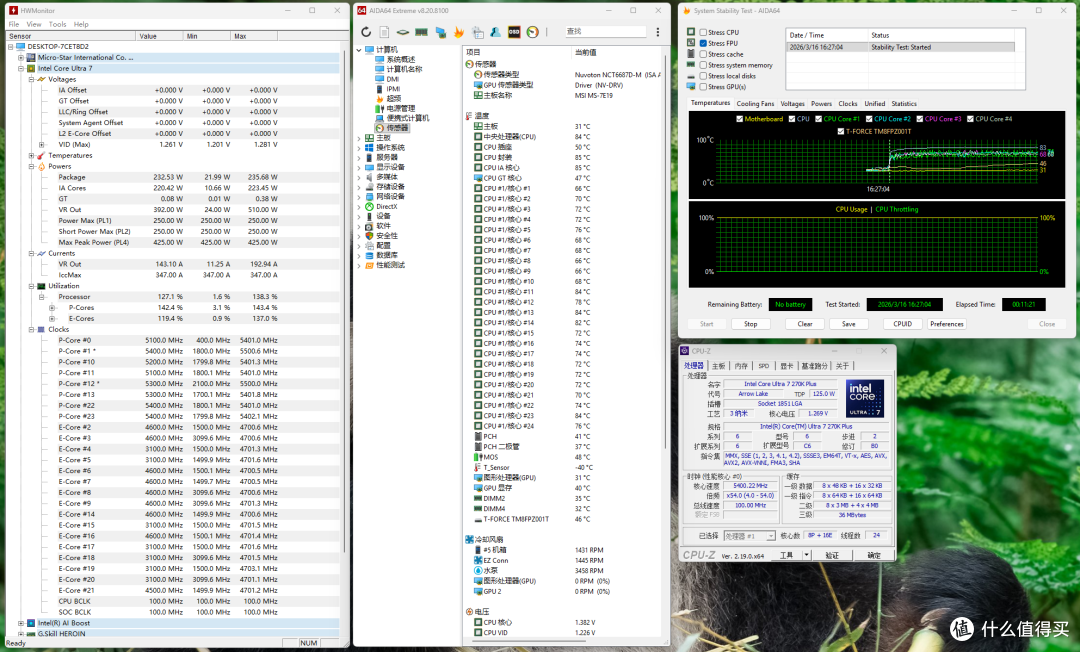Select 计算机名称 in AIDA64 tree

coord(398,69)
